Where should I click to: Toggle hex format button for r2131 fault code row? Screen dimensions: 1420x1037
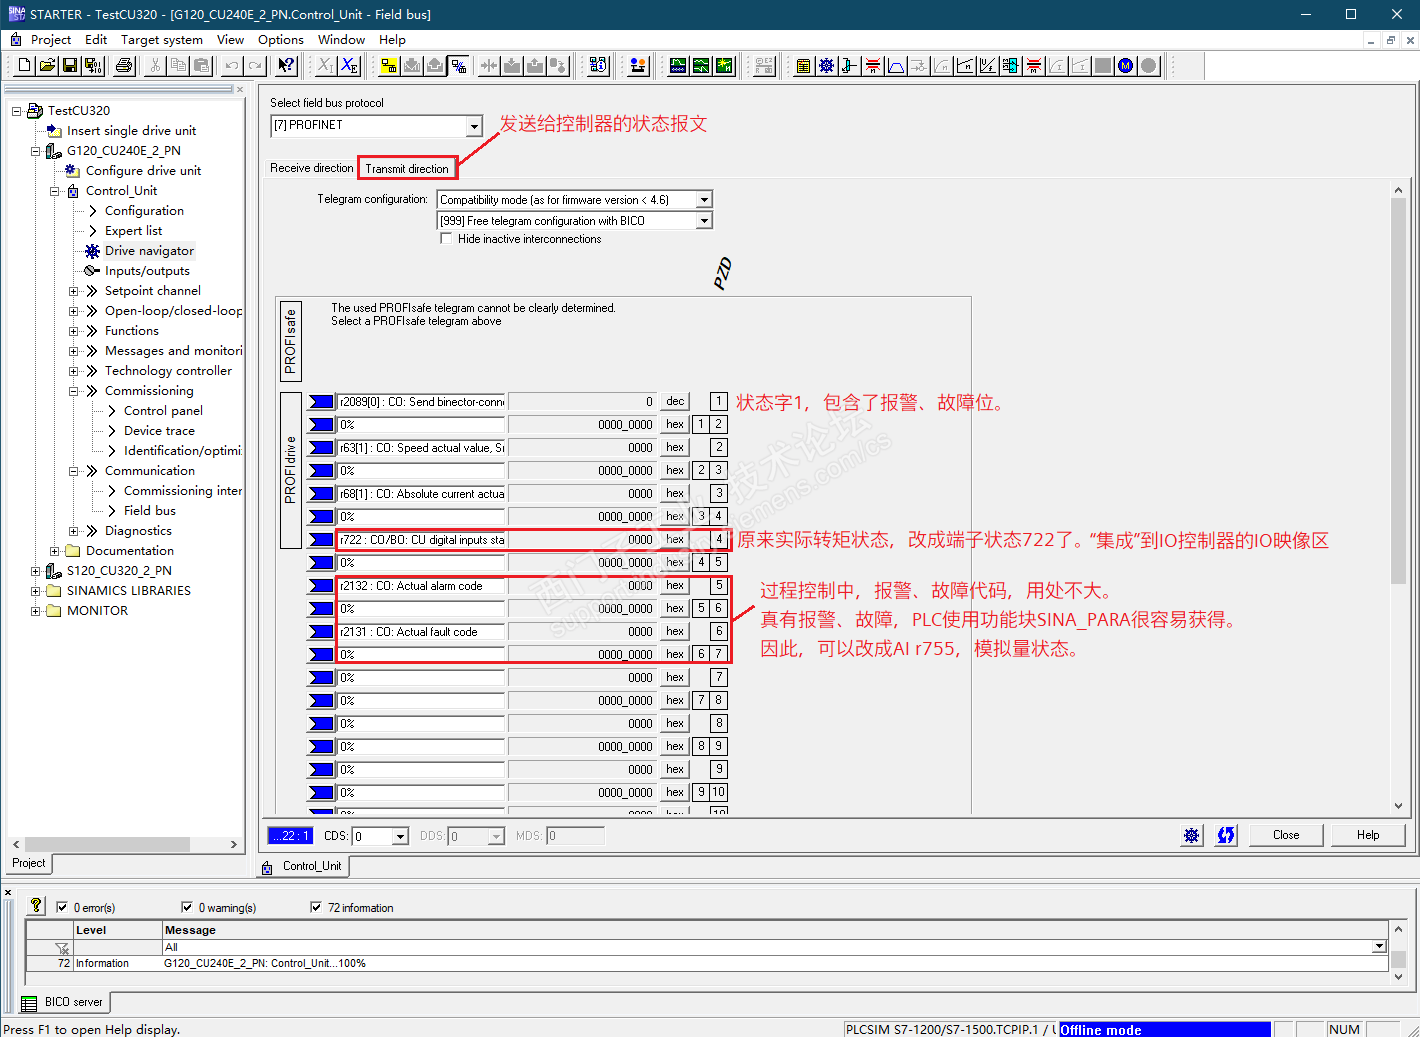click(675, 632)
